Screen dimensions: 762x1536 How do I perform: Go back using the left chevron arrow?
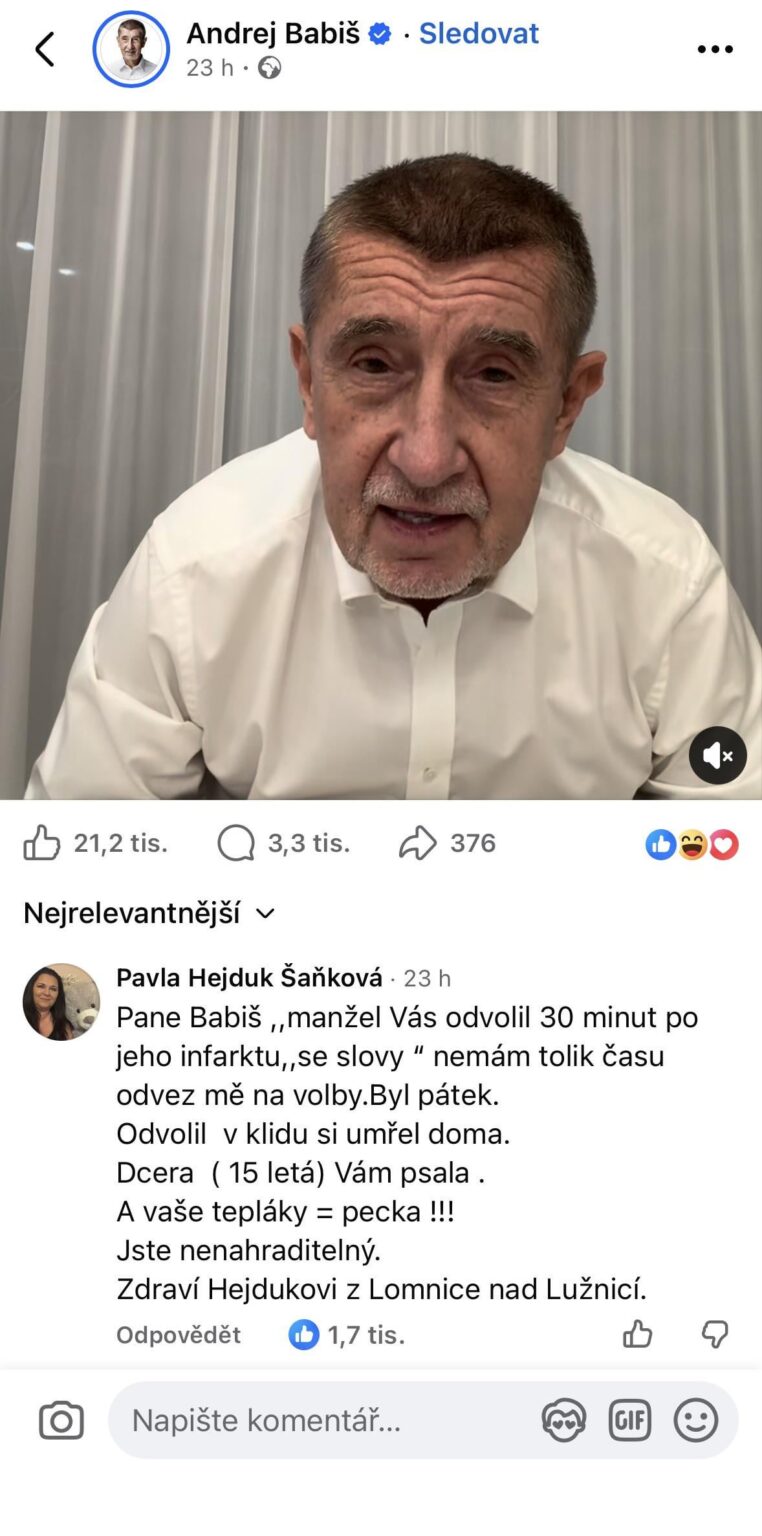click(45, 49)
